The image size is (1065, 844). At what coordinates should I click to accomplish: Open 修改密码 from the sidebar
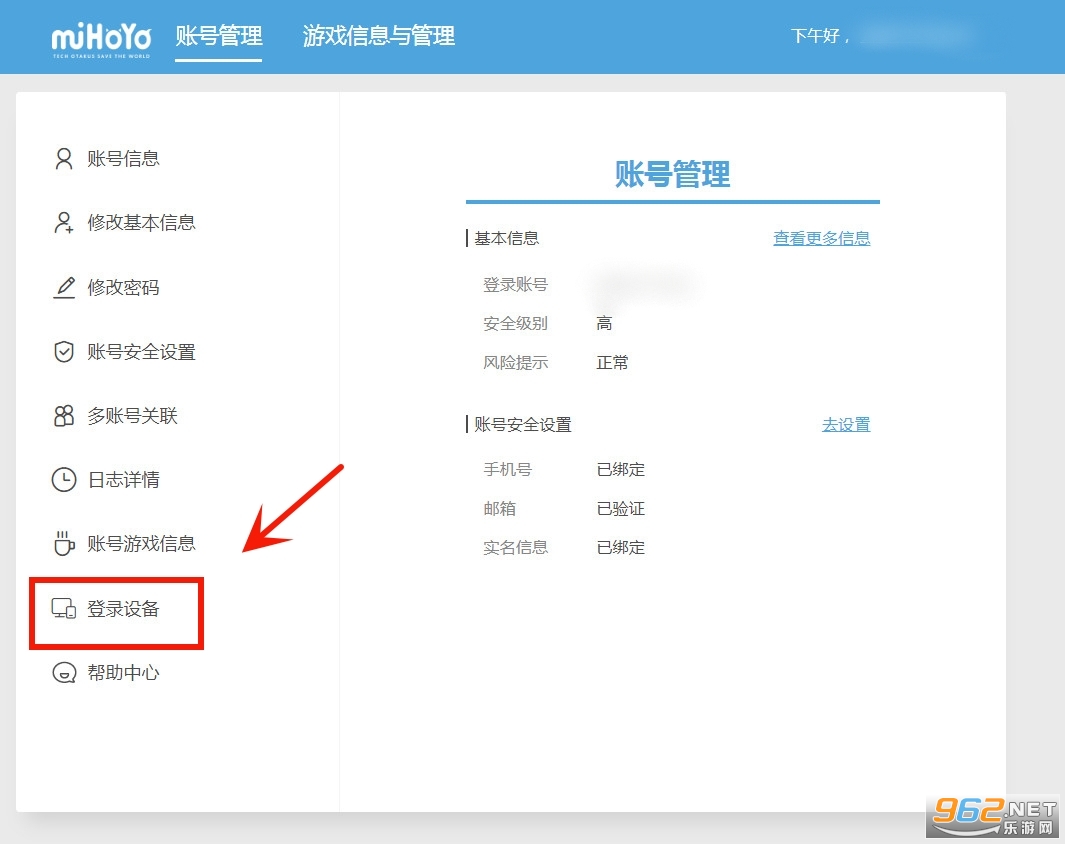[x=123, y=288]
